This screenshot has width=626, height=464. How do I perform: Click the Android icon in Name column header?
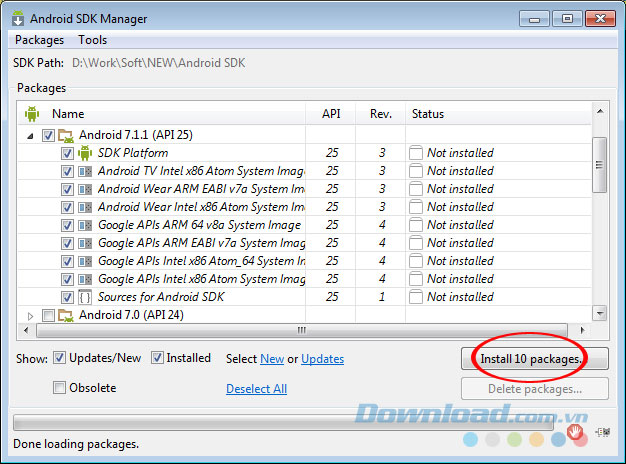point(30,114)
